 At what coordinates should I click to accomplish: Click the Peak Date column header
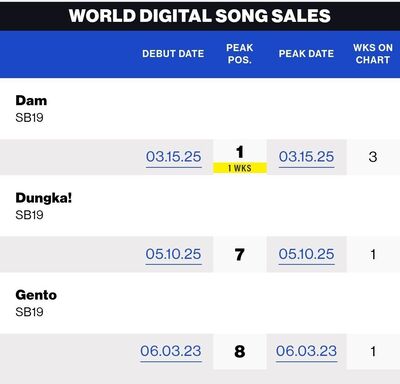pos(306,54)
